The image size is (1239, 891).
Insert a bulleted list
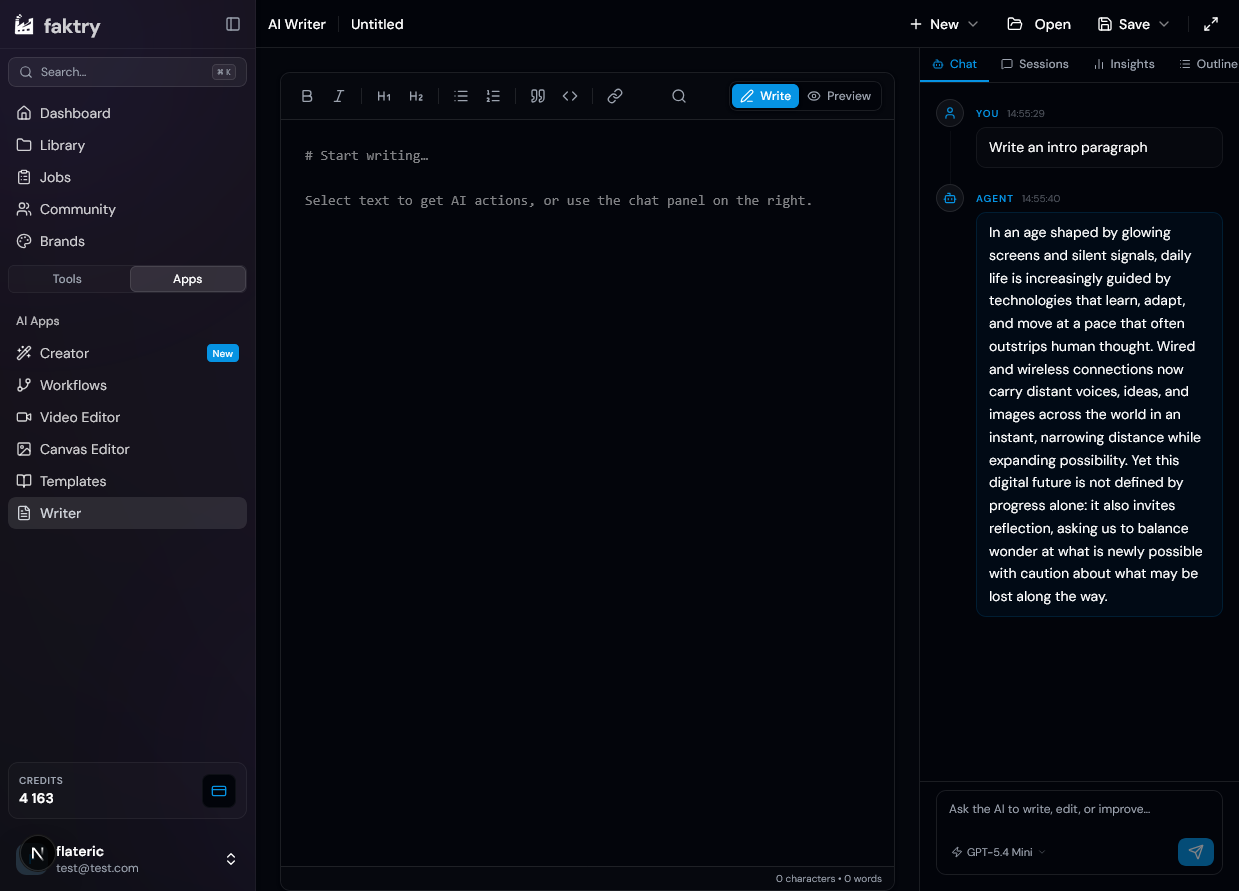click(x=461, y=96)
